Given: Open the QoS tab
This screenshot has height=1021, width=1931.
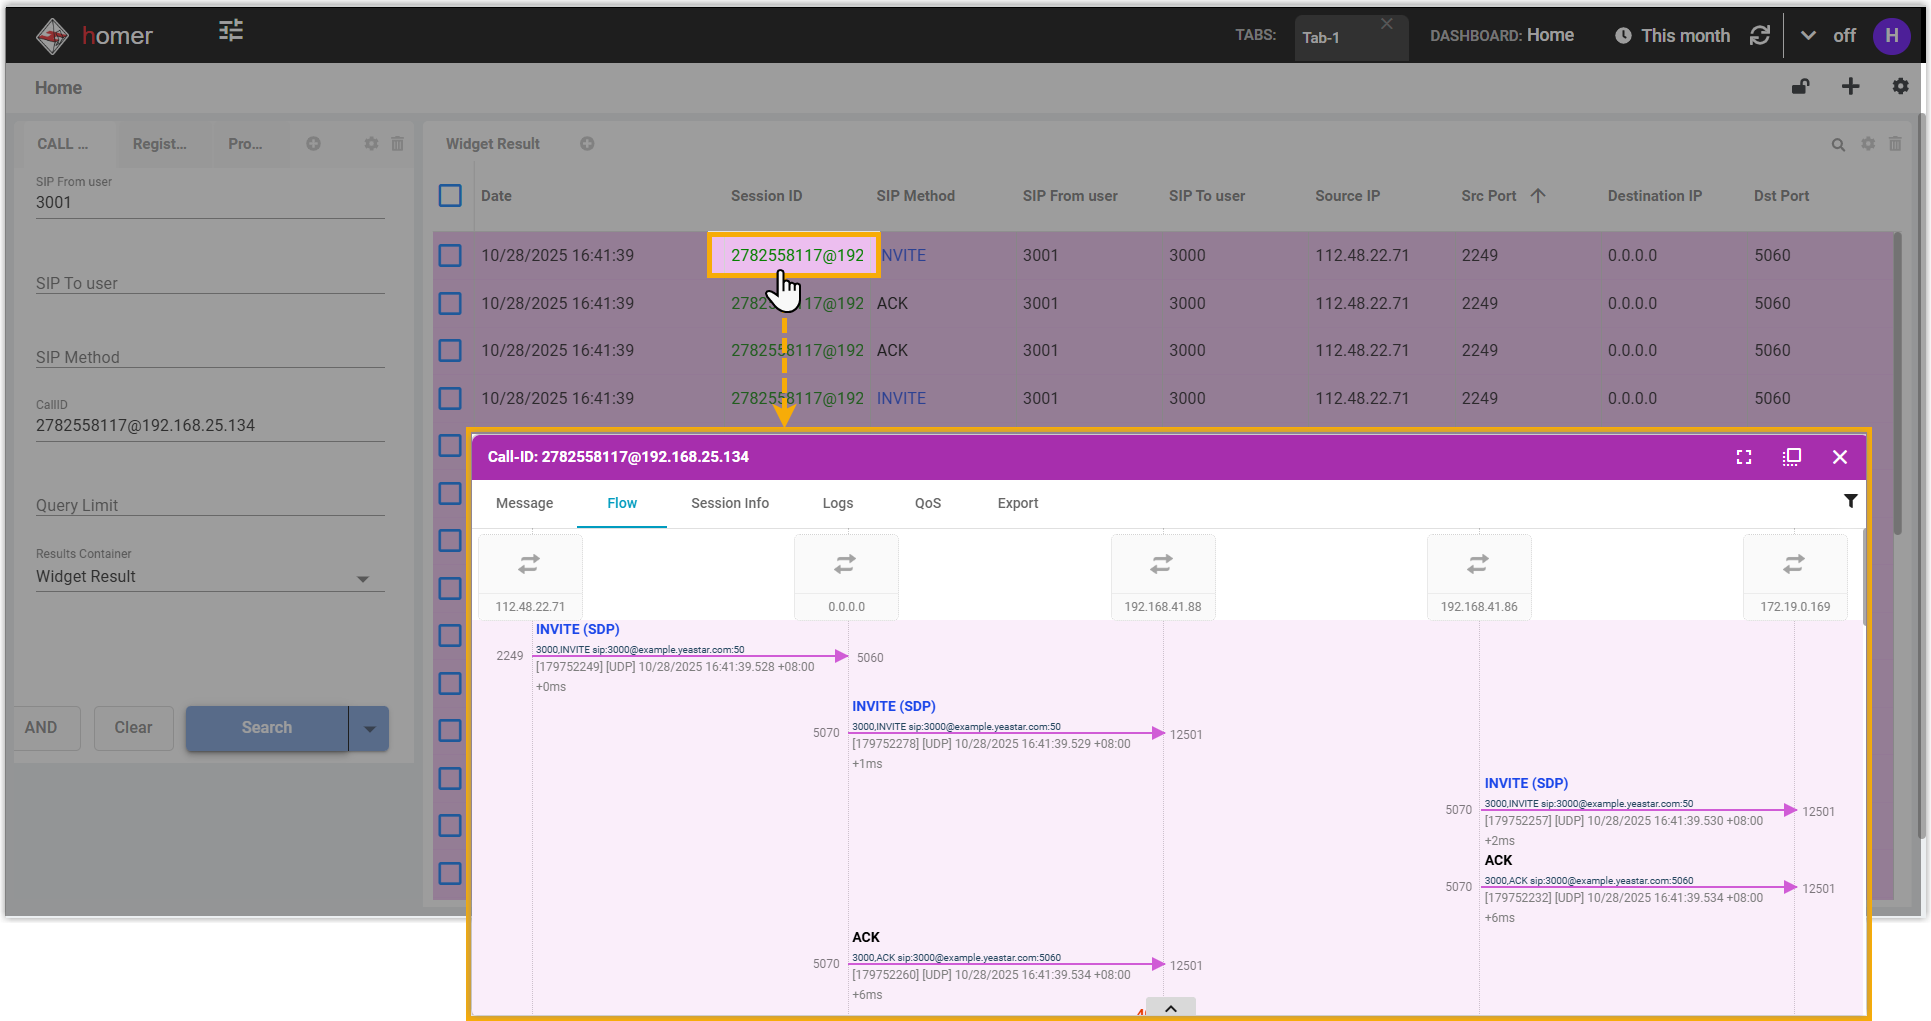Looking at the screenshot, I should click(927, 503).
